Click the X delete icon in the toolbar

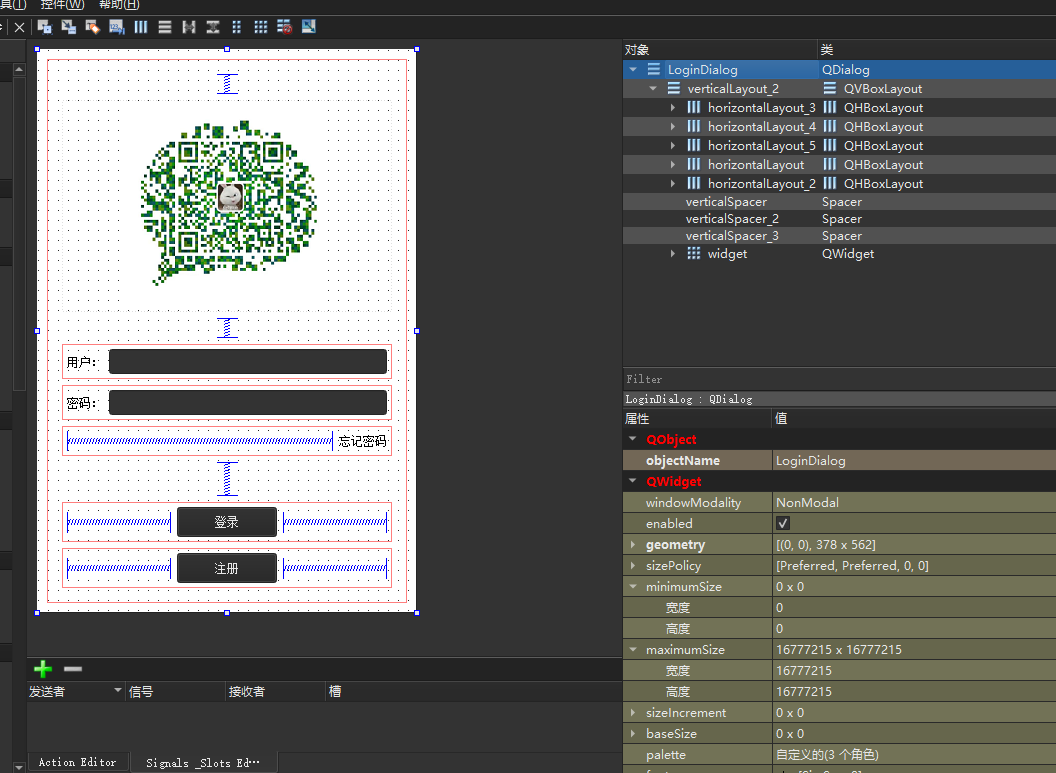click(x=20, y=28)
